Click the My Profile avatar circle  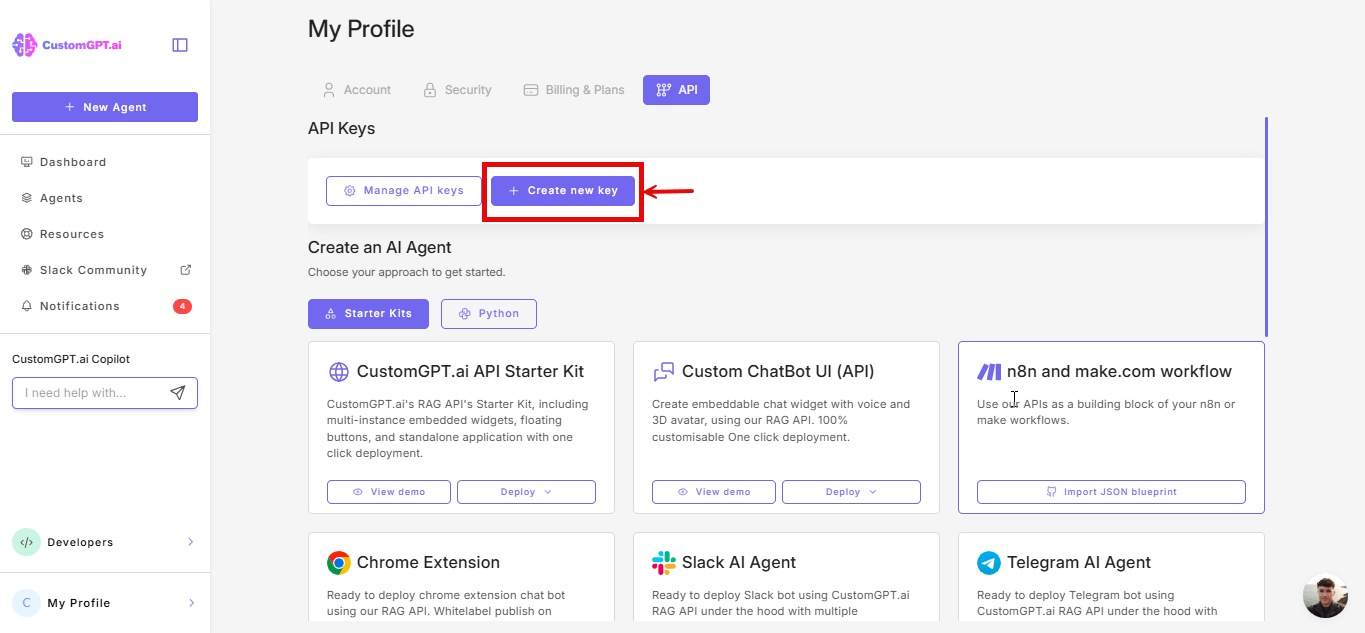coord(26,603)
